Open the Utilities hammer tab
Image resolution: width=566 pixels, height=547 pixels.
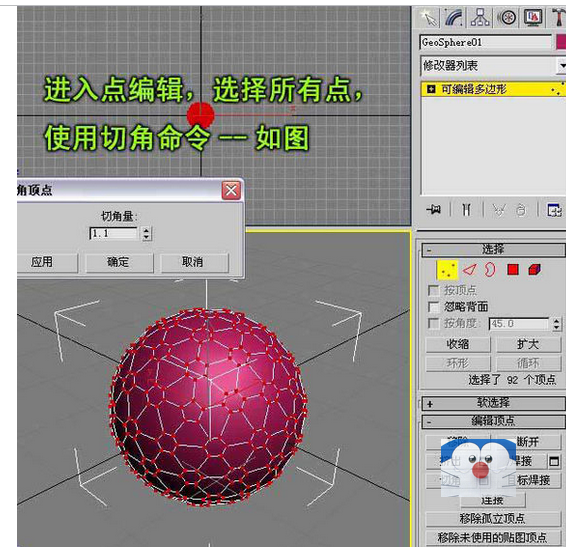point(558,18)
